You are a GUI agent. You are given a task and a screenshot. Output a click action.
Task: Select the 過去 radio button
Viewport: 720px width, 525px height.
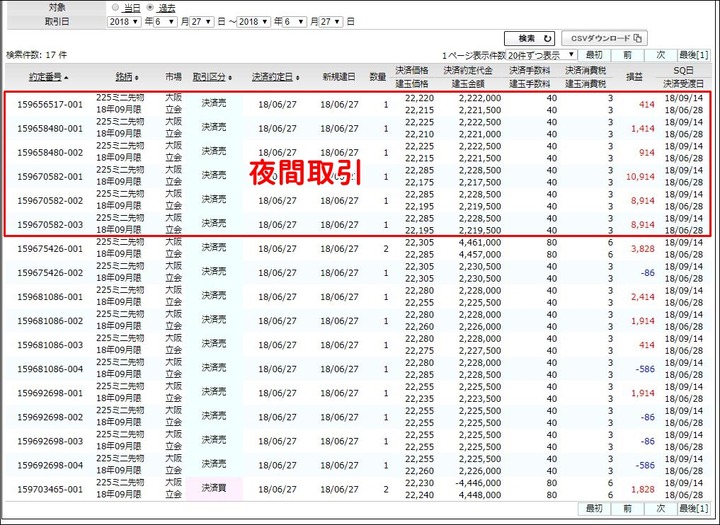click(150, 7)
